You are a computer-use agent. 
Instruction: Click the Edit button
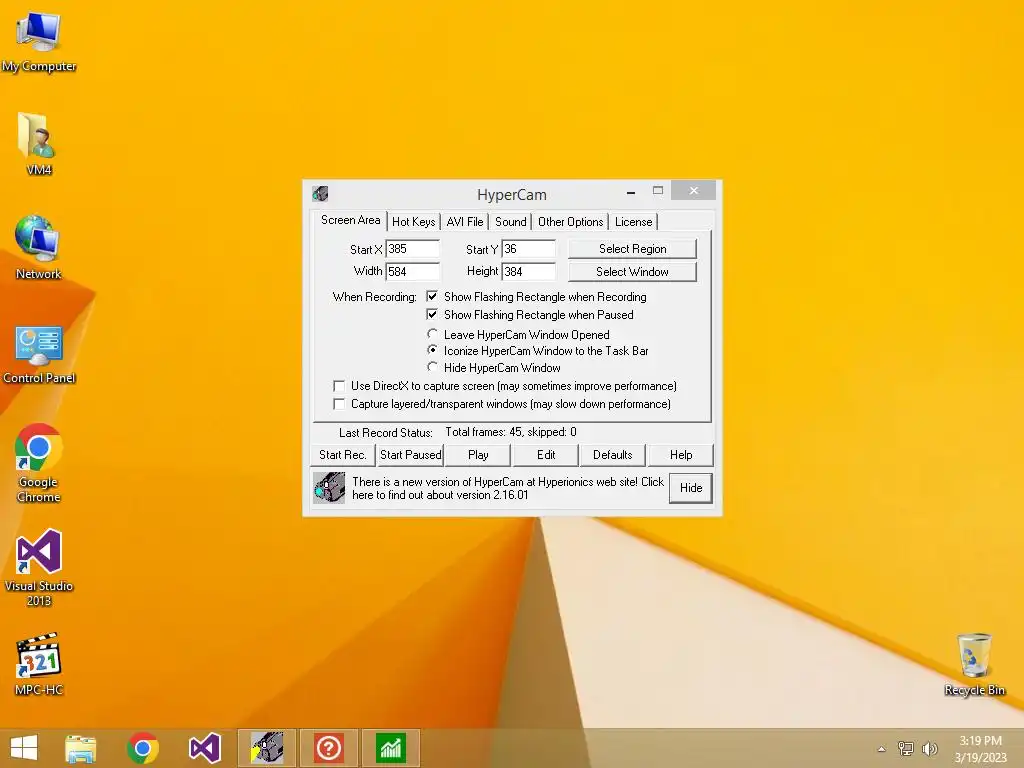coord(546,455)
